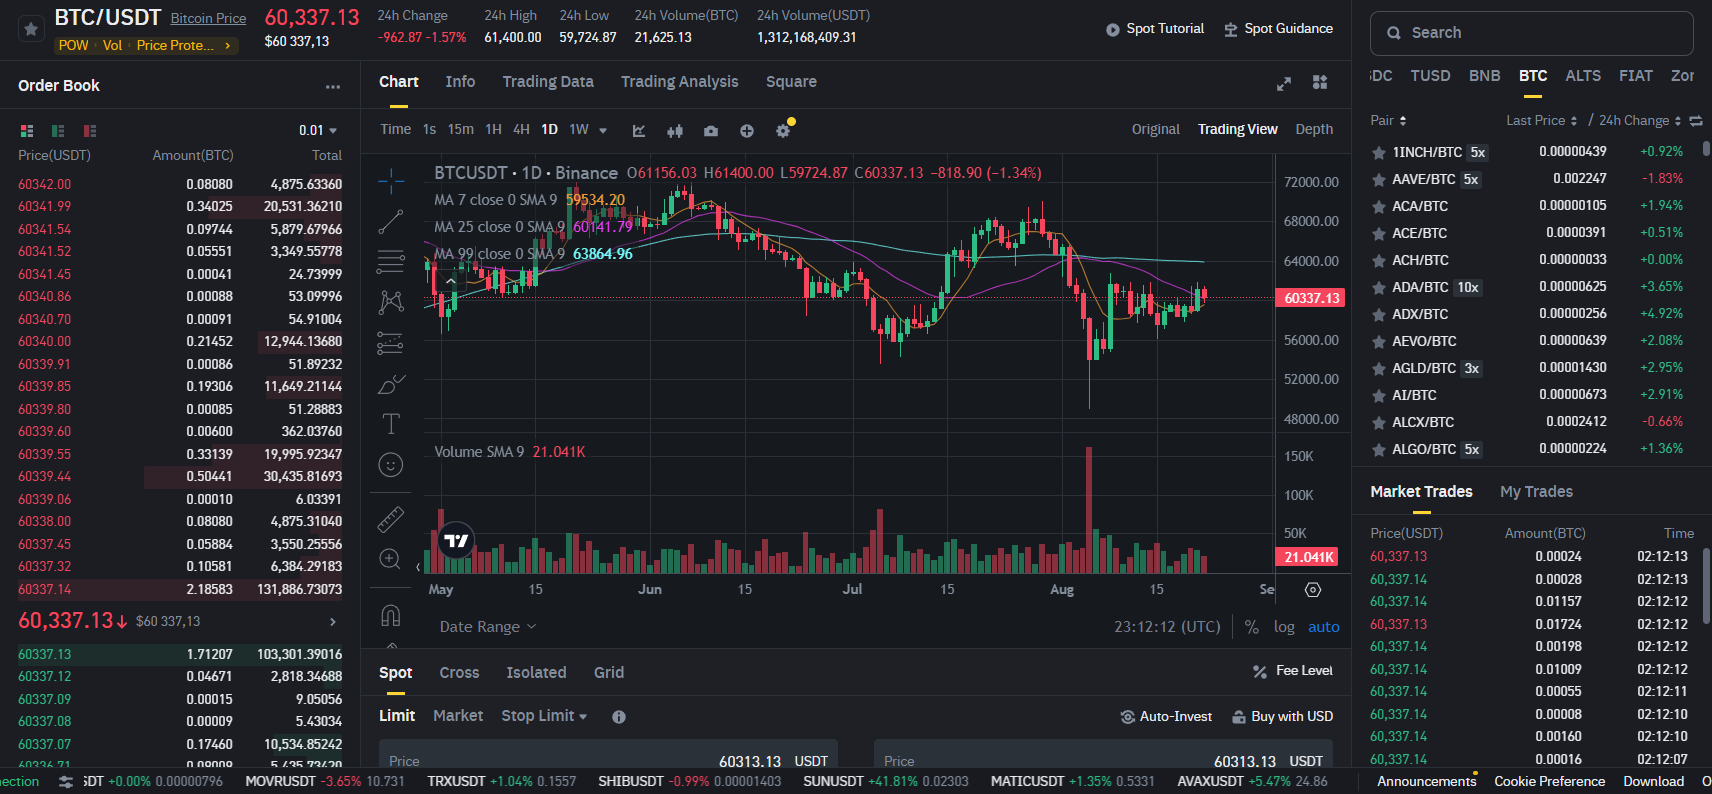Open the Info tab
The image size is (1712, 794).
coord(460,82)
